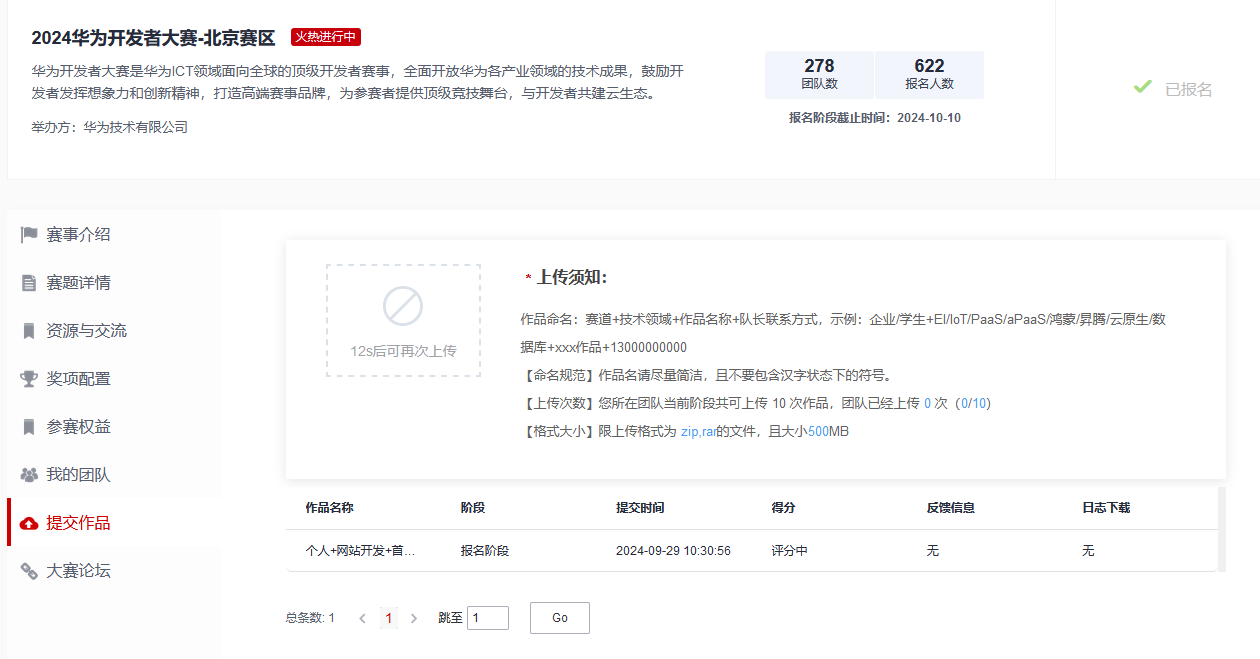Click the 火热进行中 status badge
1260x659 pixels.
(326, 37)
